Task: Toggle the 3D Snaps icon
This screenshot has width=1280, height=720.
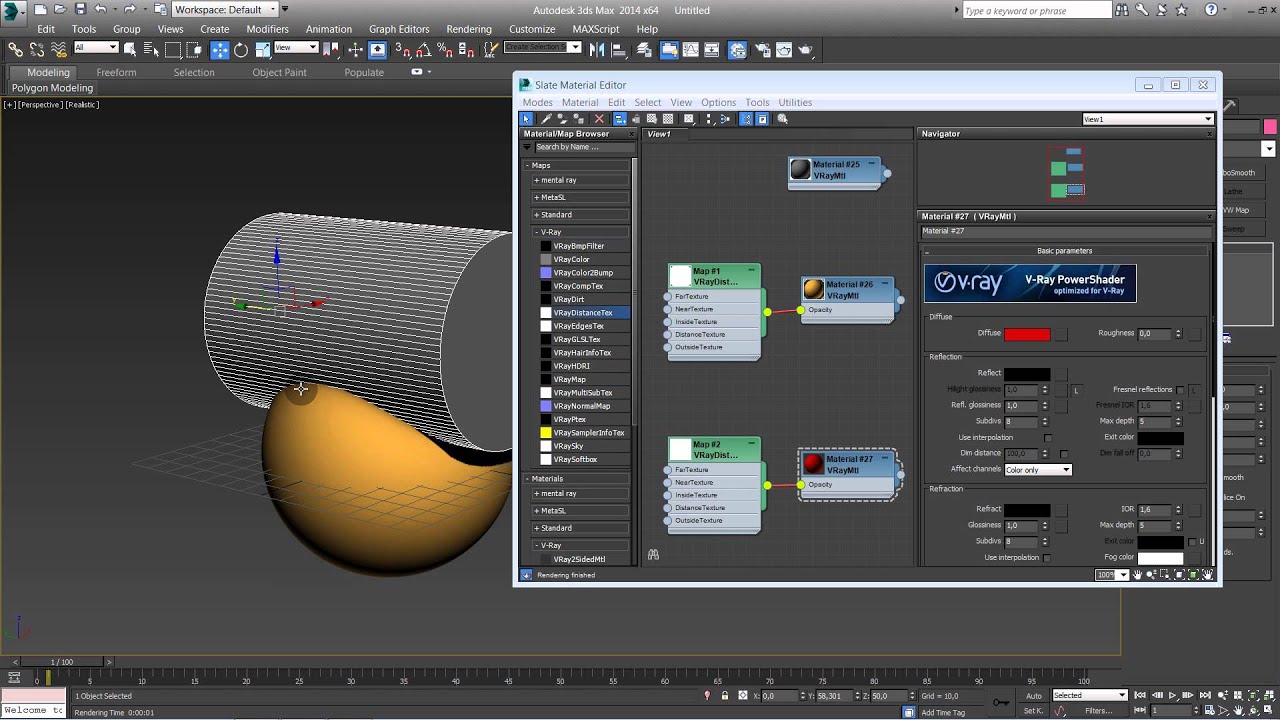Action: pos(403,49)
